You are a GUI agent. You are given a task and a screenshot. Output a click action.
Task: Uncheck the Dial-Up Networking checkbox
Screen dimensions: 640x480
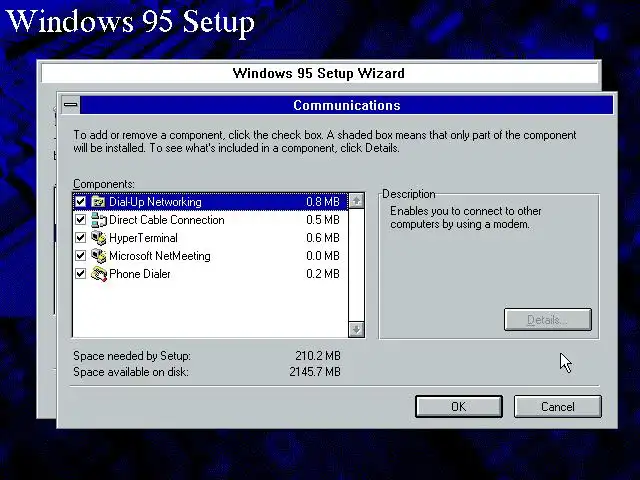pos(80,202)
